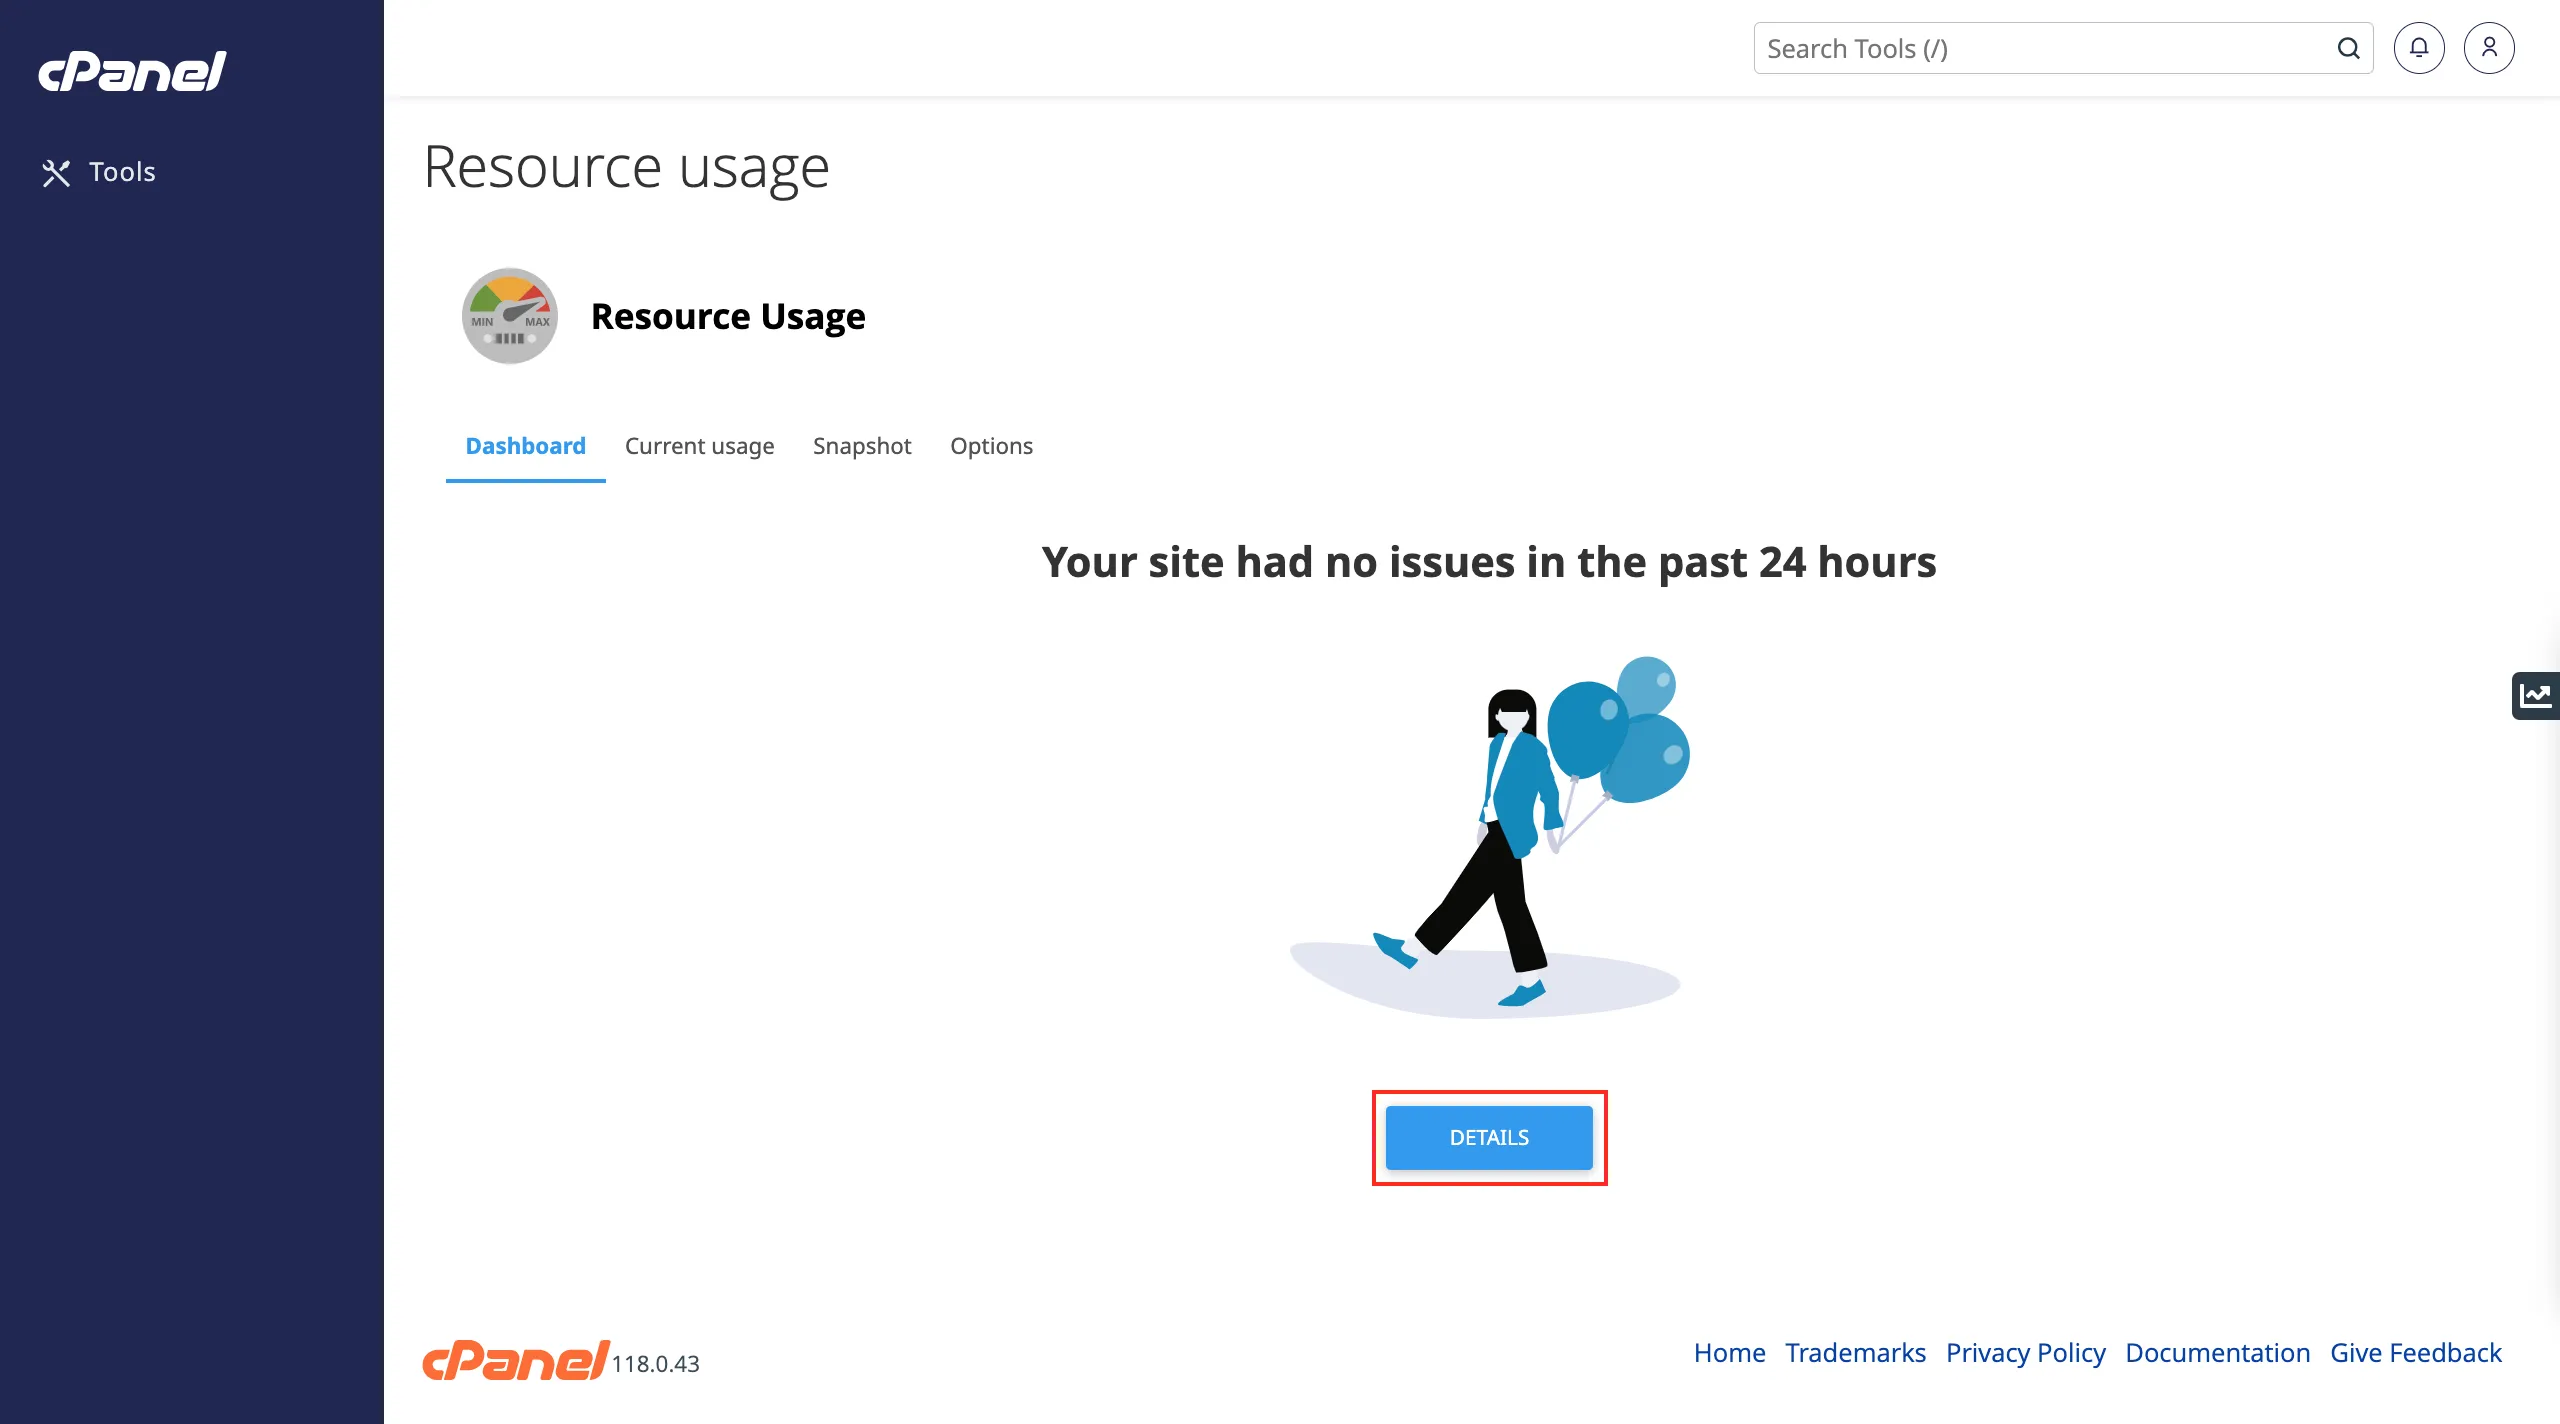Click the orange cPanel footer logo
This screenshot has height=1424, width=2560.
(x=516, y=1360)
